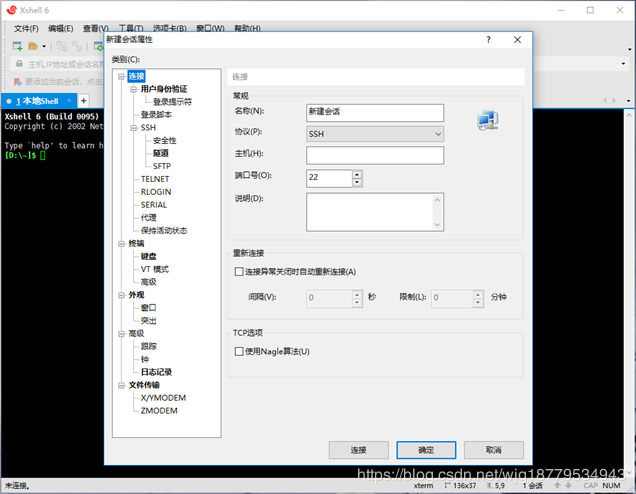Click the down arrow of 说明 box scrollbar
The width and height of the screenshot is (636, 494).
pos(437,225)
